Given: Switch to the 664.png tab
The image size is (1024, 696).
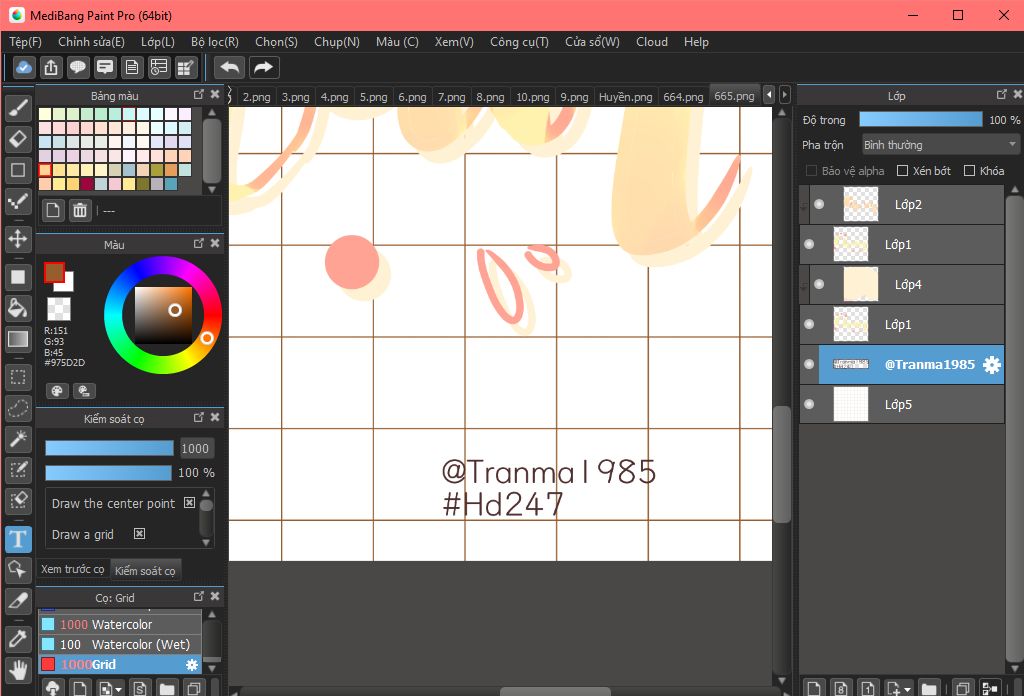Looking at the screenshot, I should coord(683,97).
